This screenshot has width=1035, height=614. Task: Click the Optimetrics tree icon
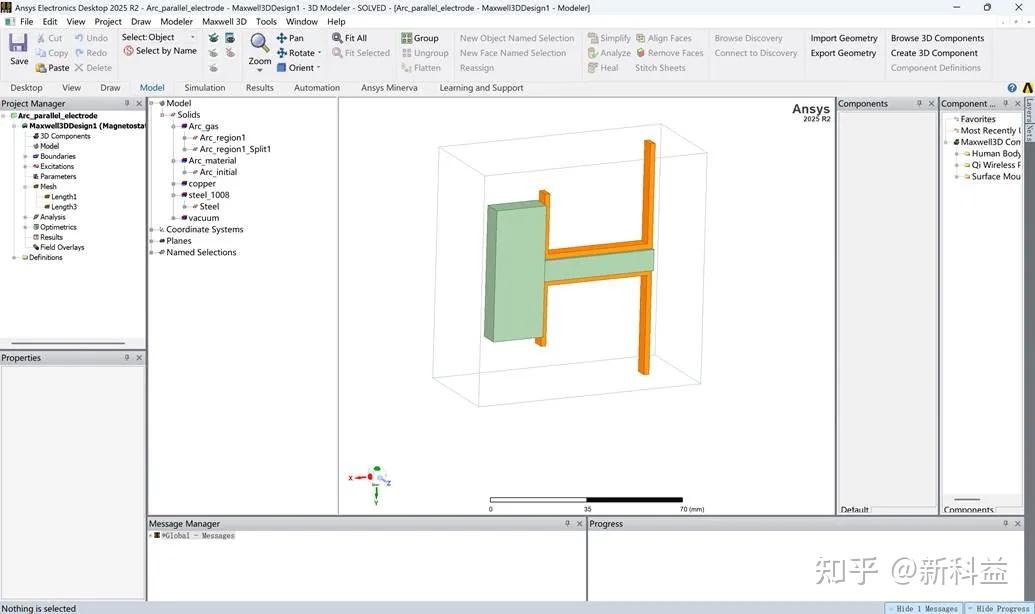point(36,227)
